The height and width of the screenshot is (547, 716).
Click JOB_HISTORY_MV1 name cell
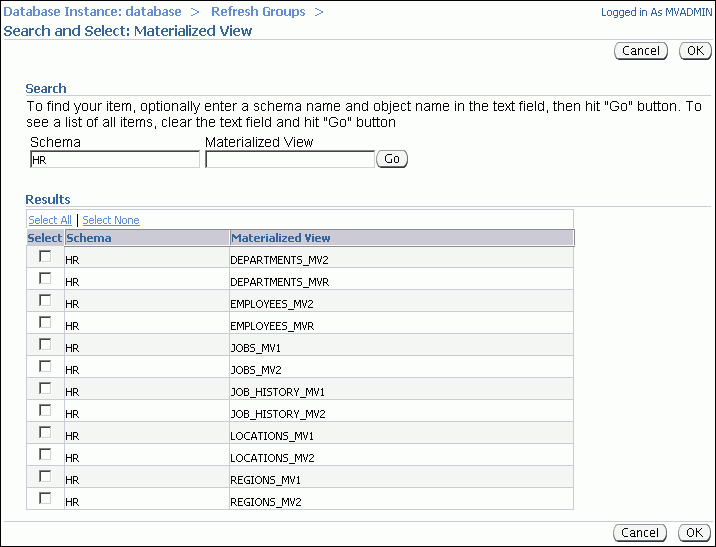coord(401,389)
